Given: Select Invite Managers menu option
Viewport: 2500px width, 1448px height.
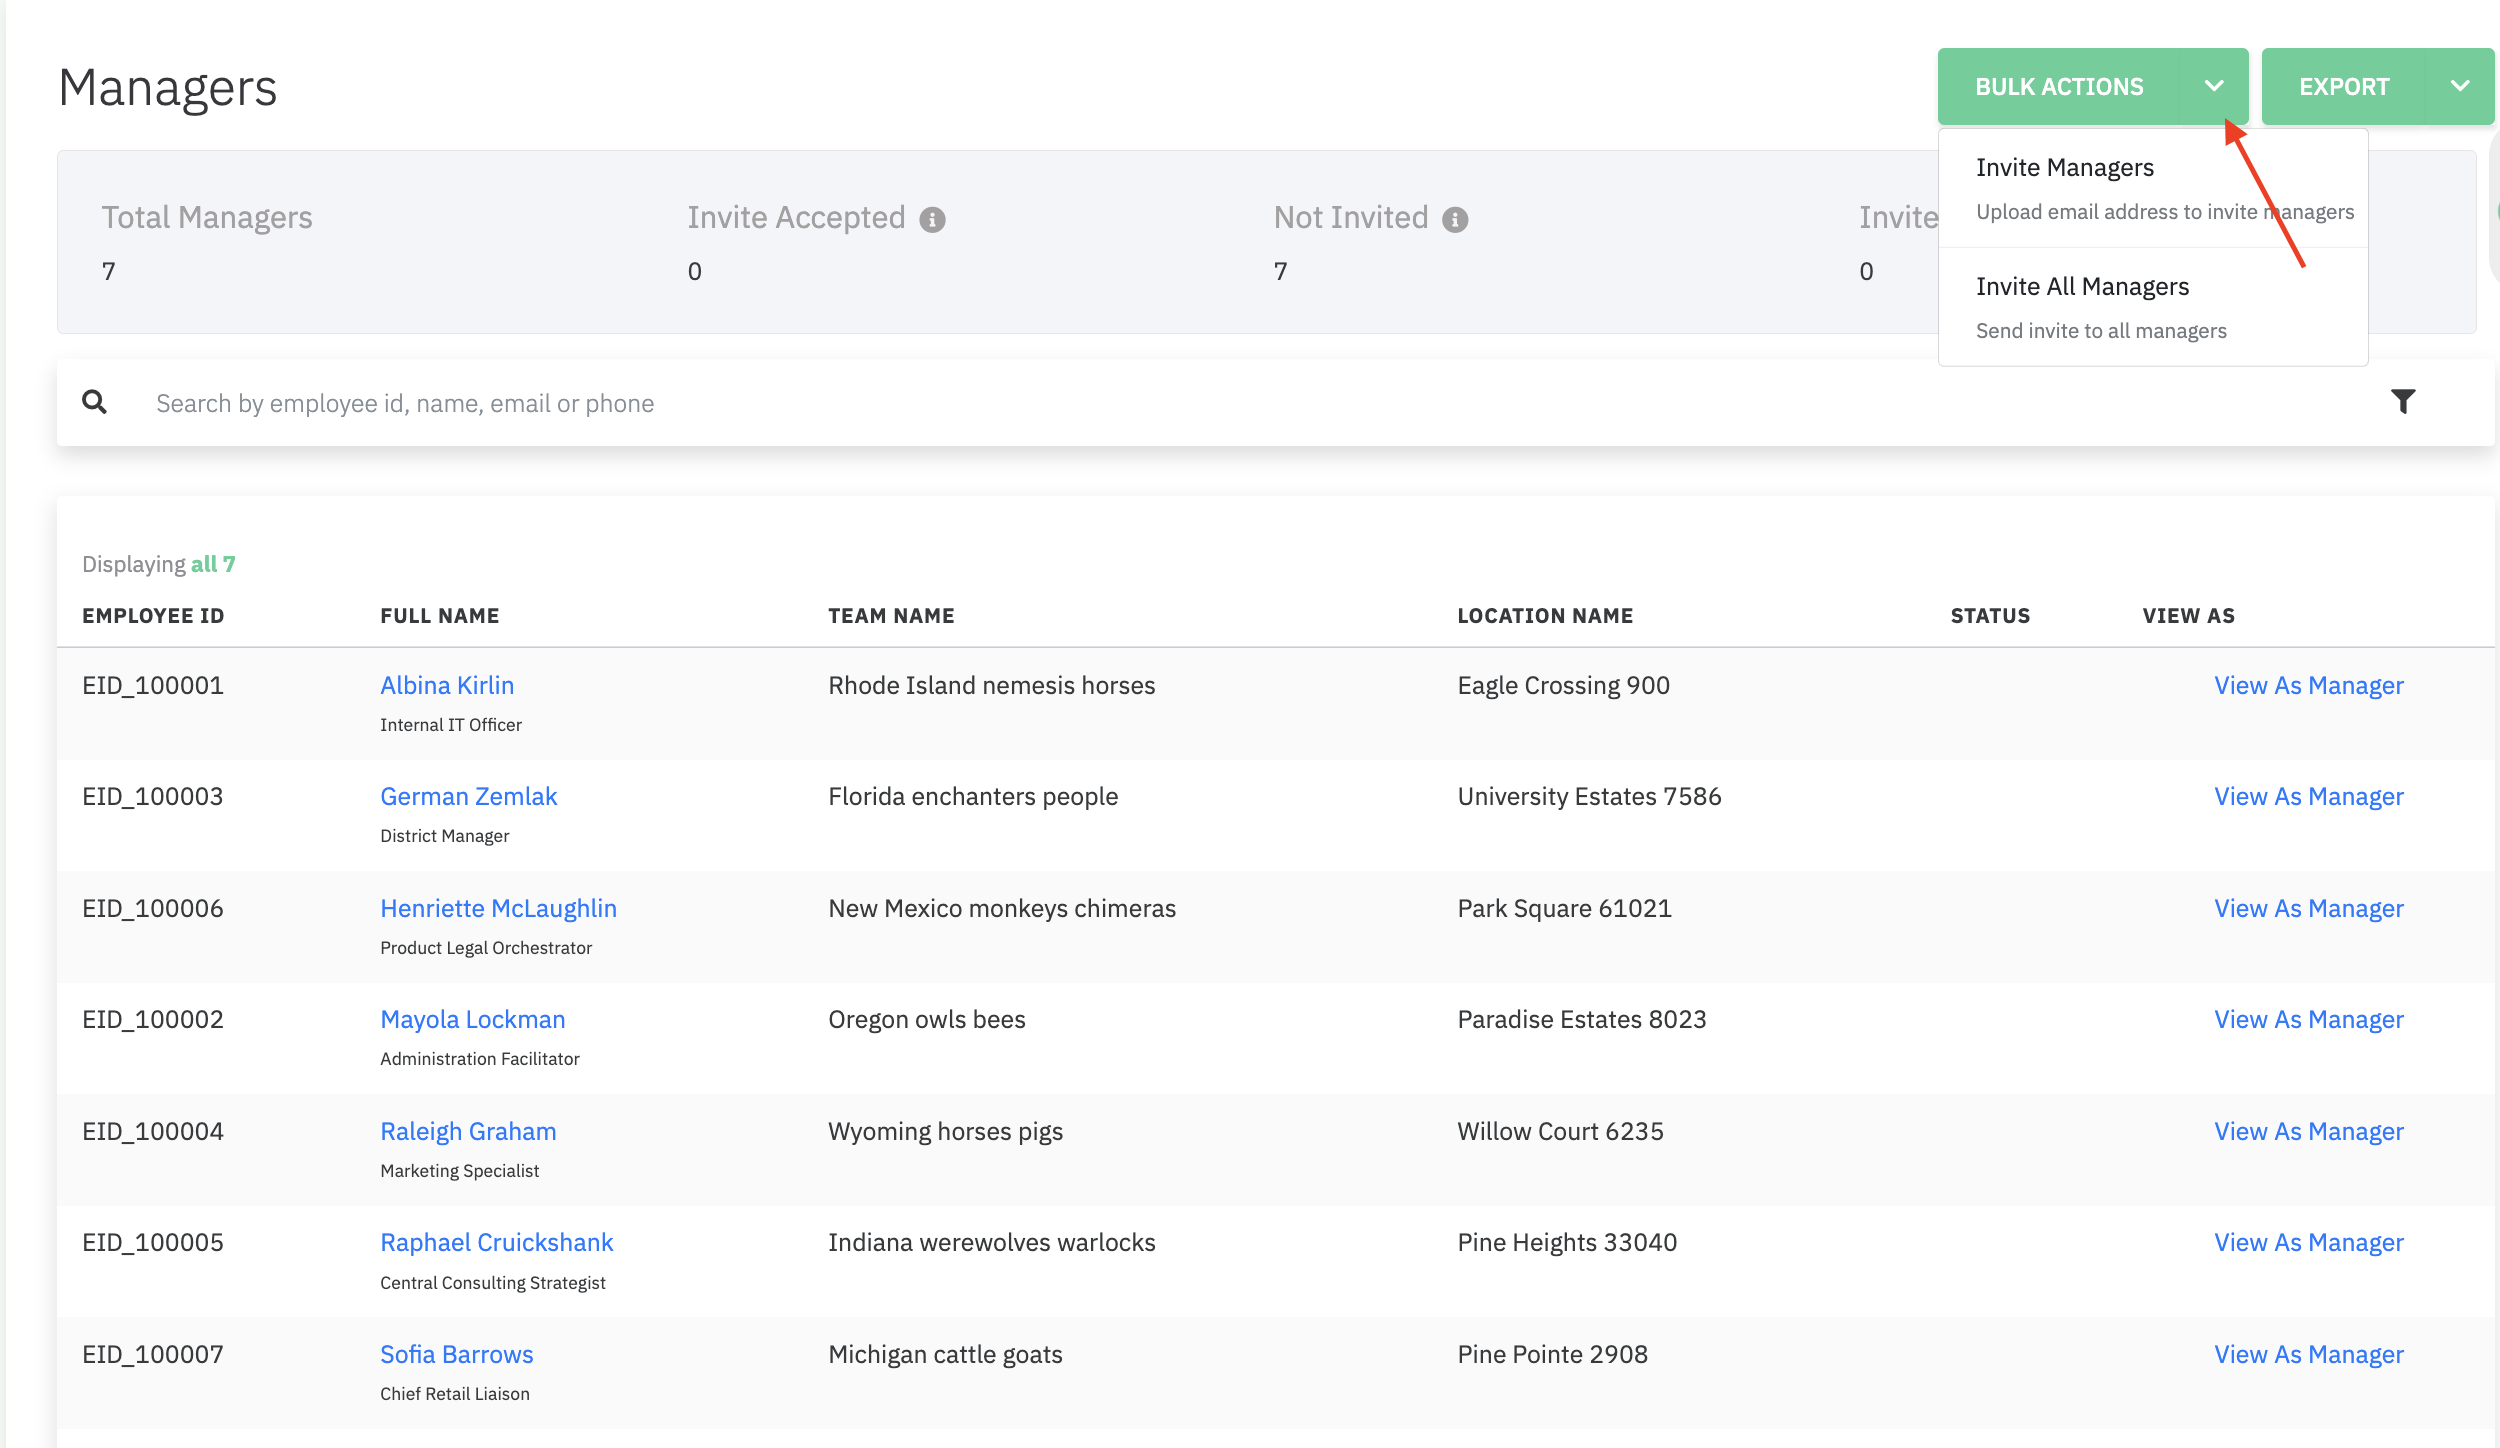Looking at the screenshot, I should (x=2064, y=168).
